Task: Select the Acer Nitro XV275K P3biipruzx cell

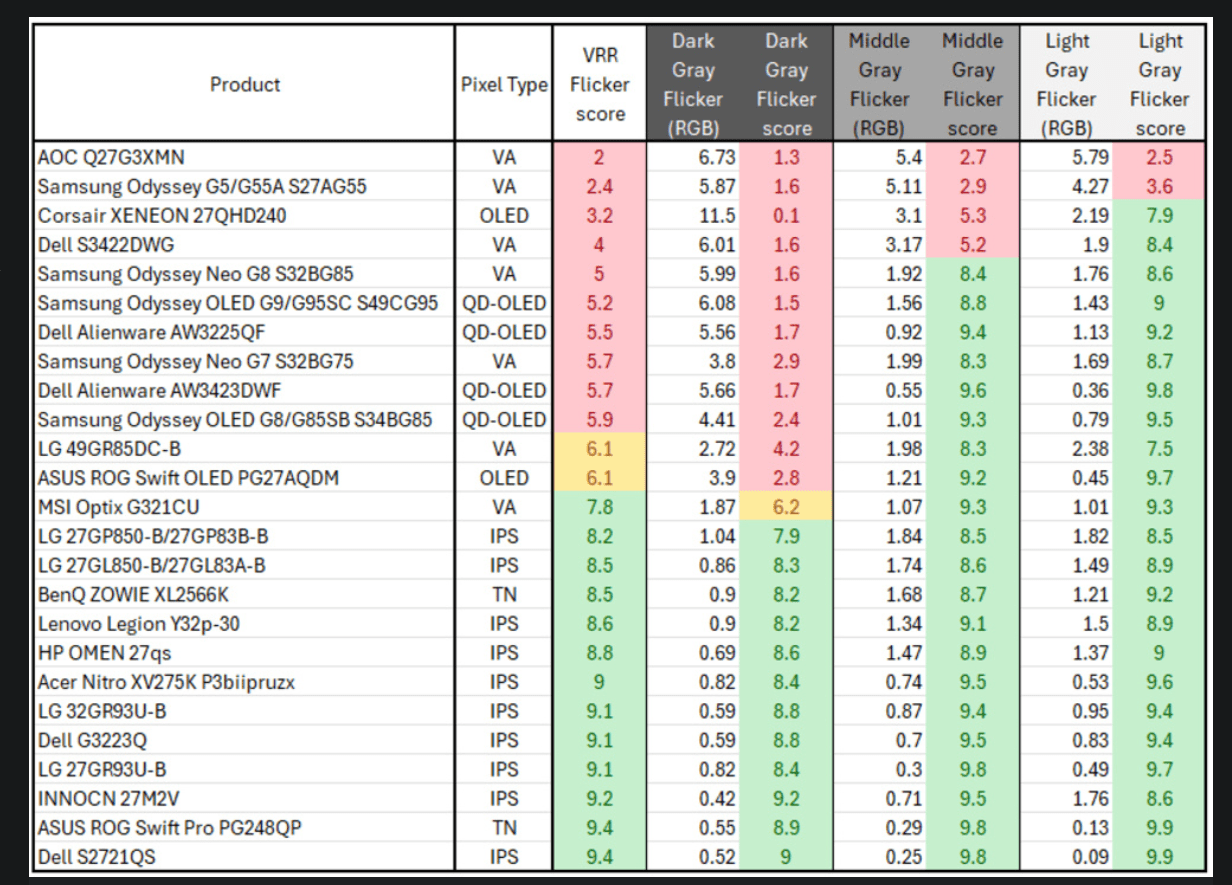Action: point(245,682)
